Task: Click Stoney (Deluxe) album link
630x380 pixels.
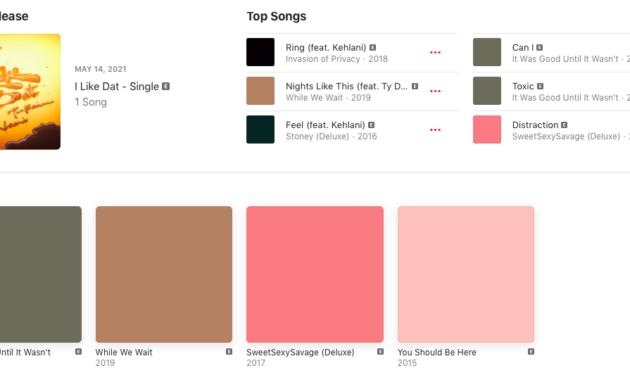Action: [x=317, y=137]
